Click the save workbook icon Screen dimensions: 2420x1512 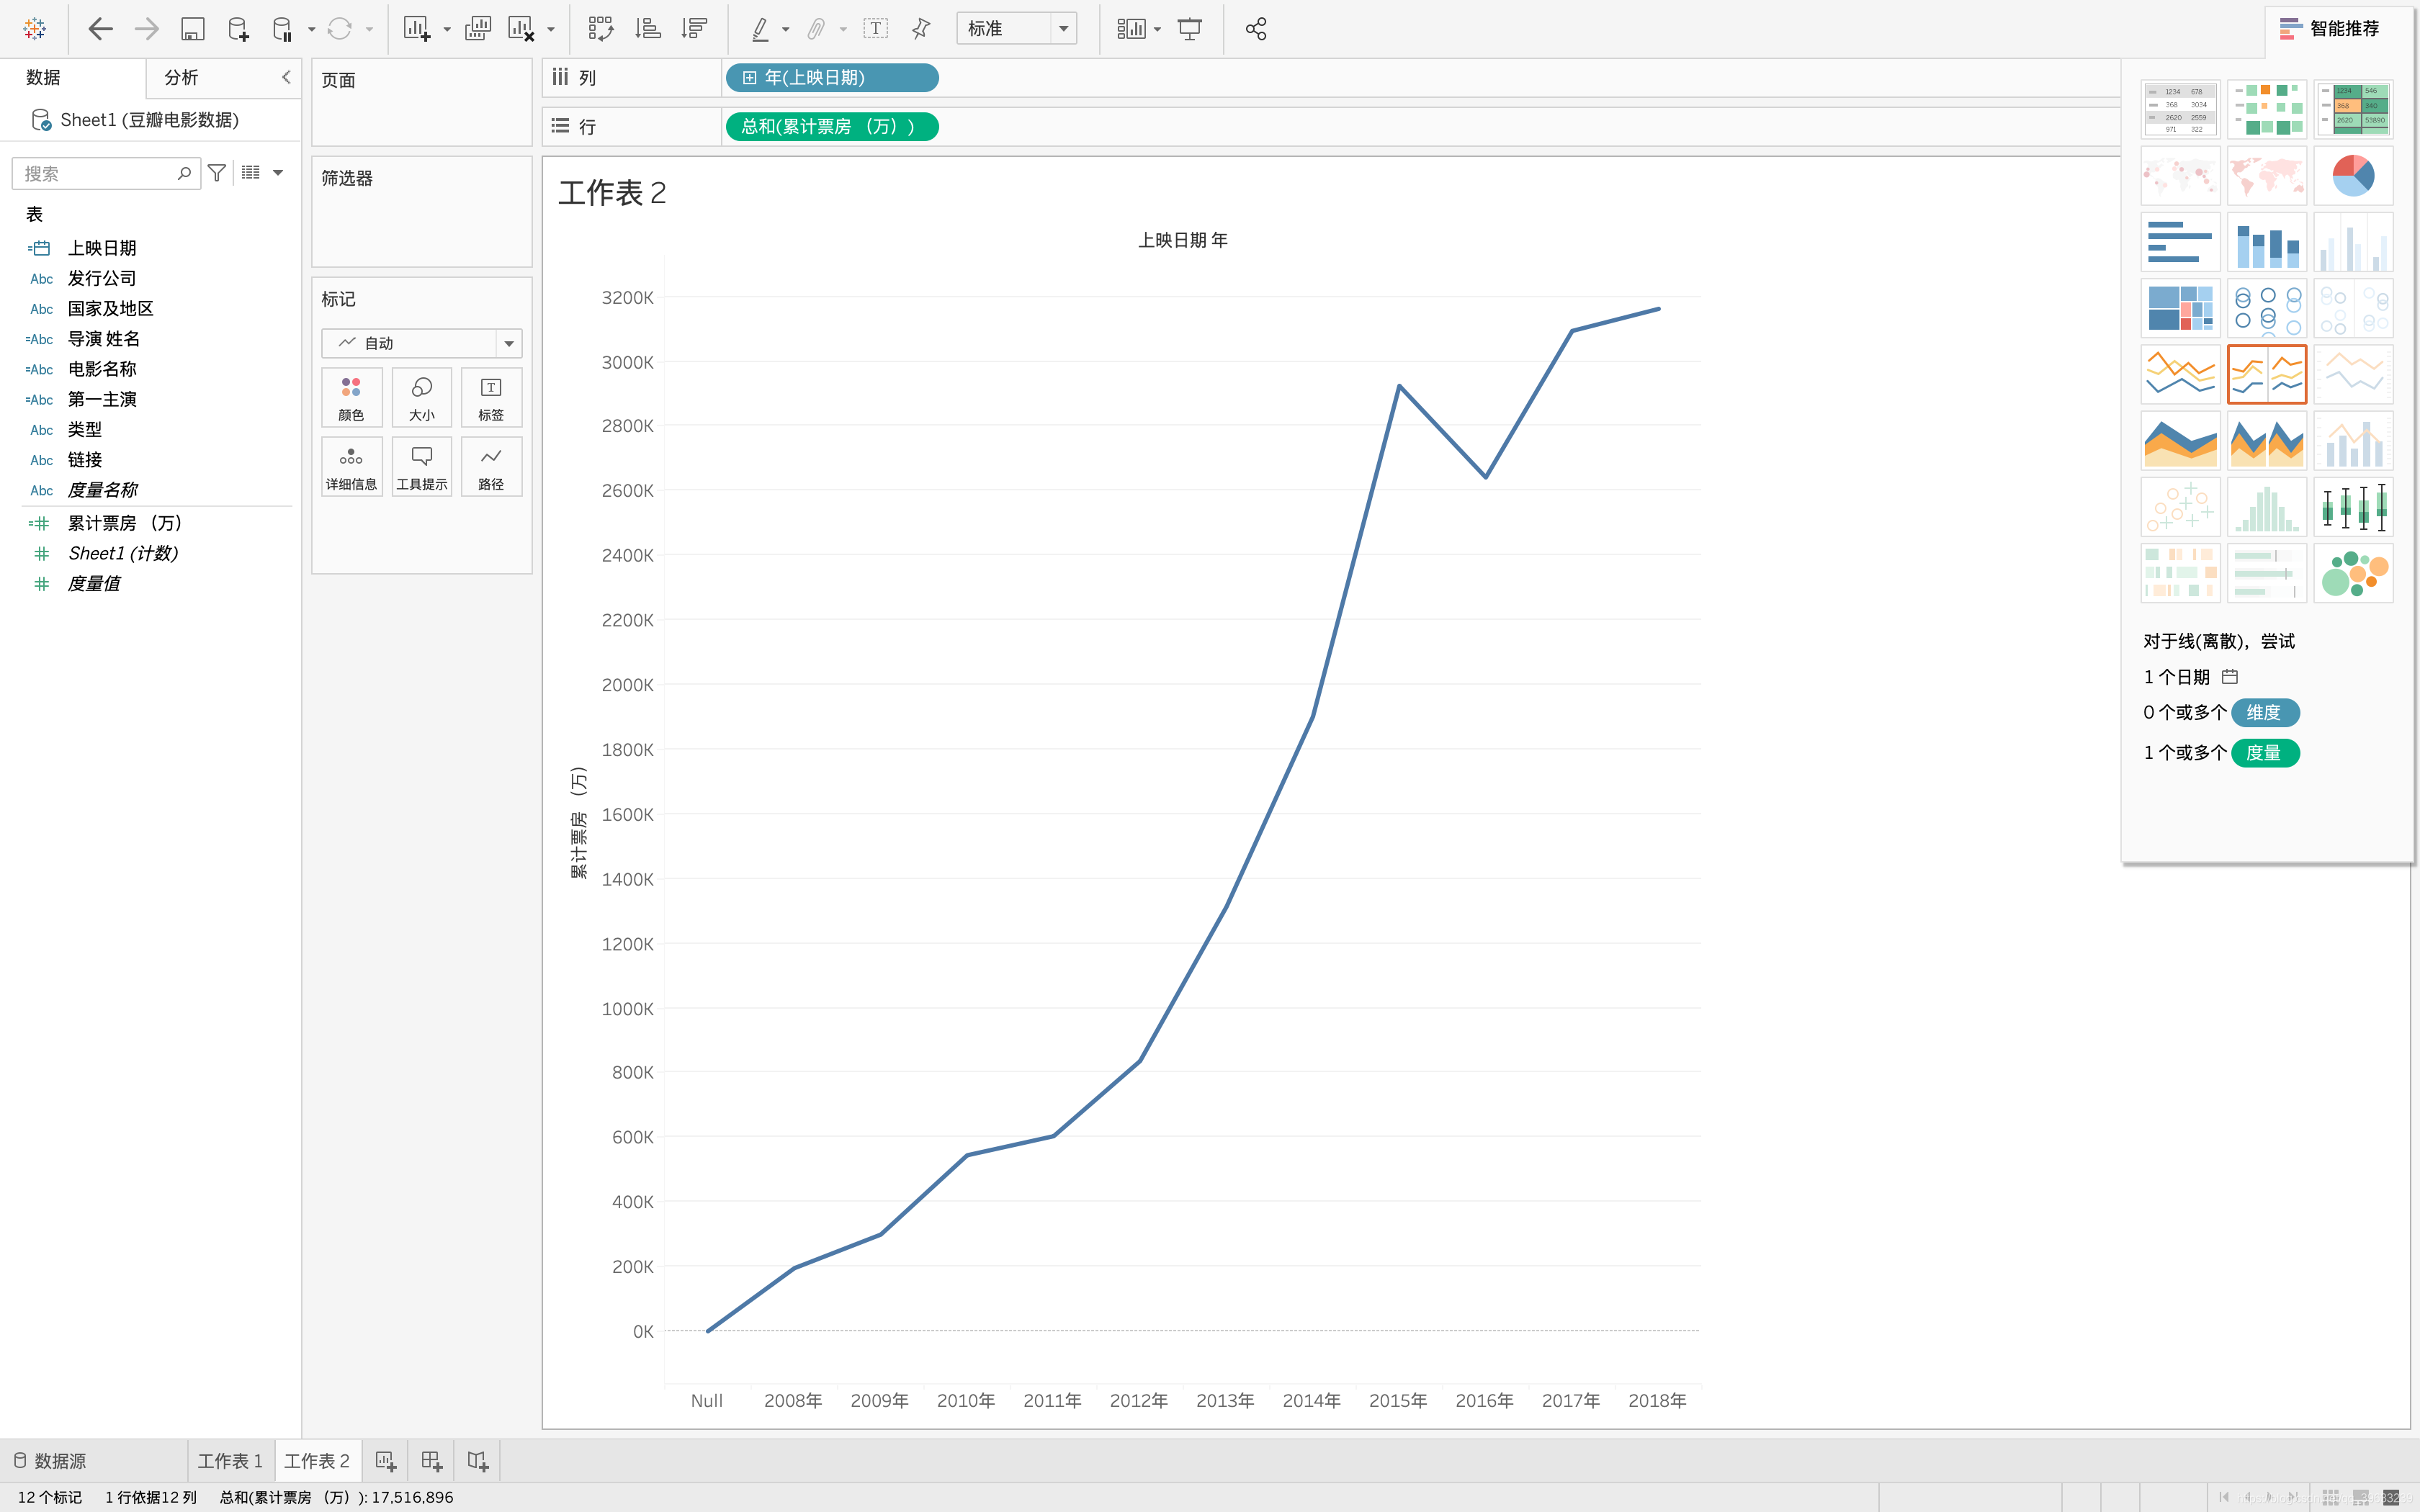(x=192, y=29)
